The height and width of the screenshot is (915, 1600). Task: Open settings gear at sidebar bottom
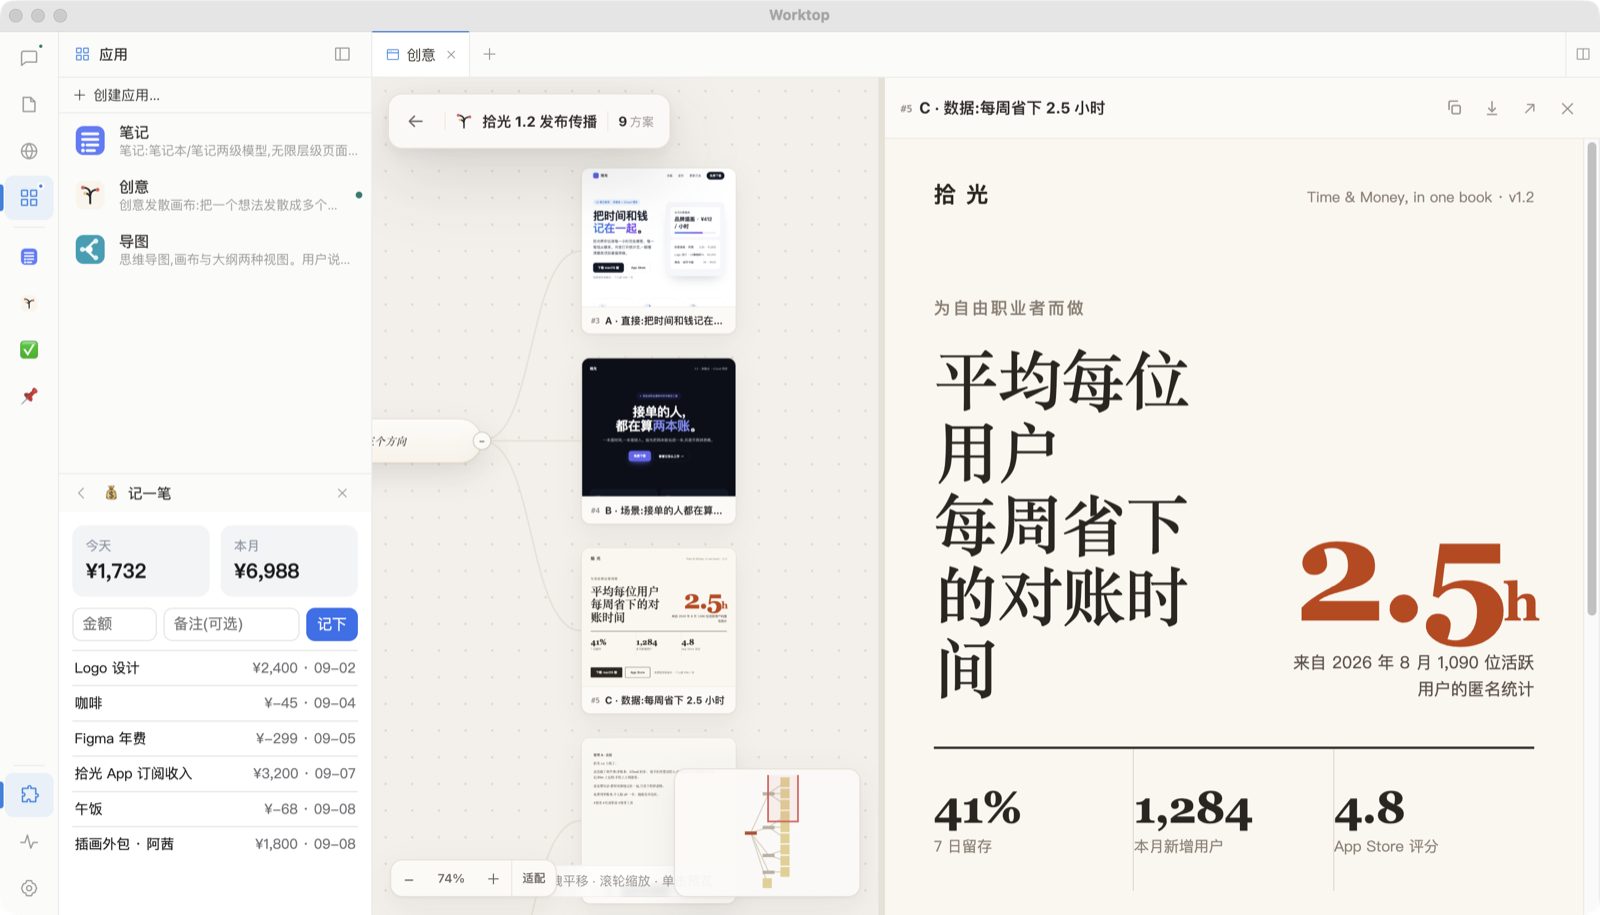29,888
